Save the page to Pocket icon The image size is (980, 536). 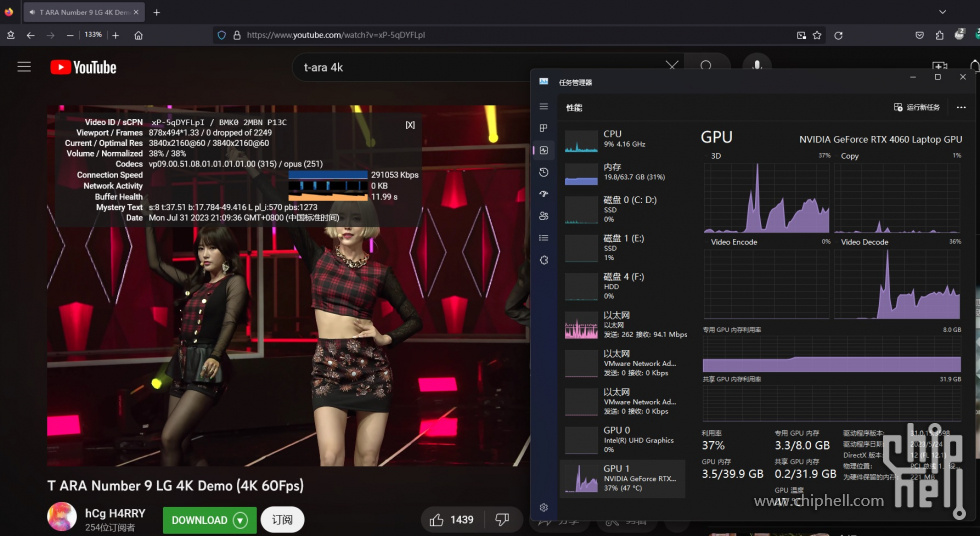[x=919, y=36]
